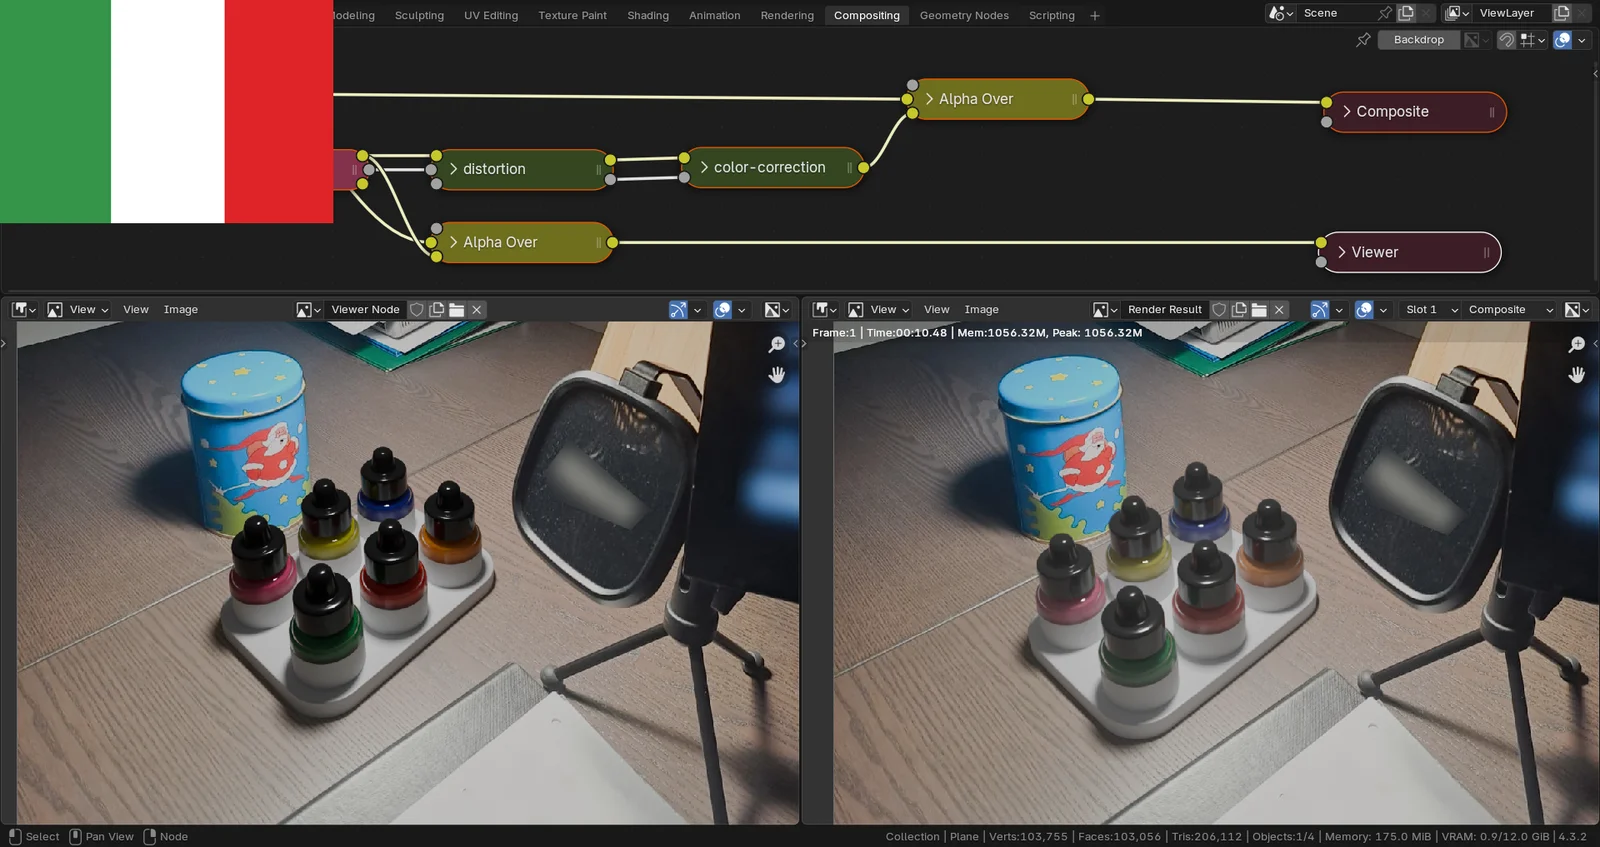Screen dimensions: 1600x847
Task: Expand the collapsed color-correction node
Action: point(704,168)
